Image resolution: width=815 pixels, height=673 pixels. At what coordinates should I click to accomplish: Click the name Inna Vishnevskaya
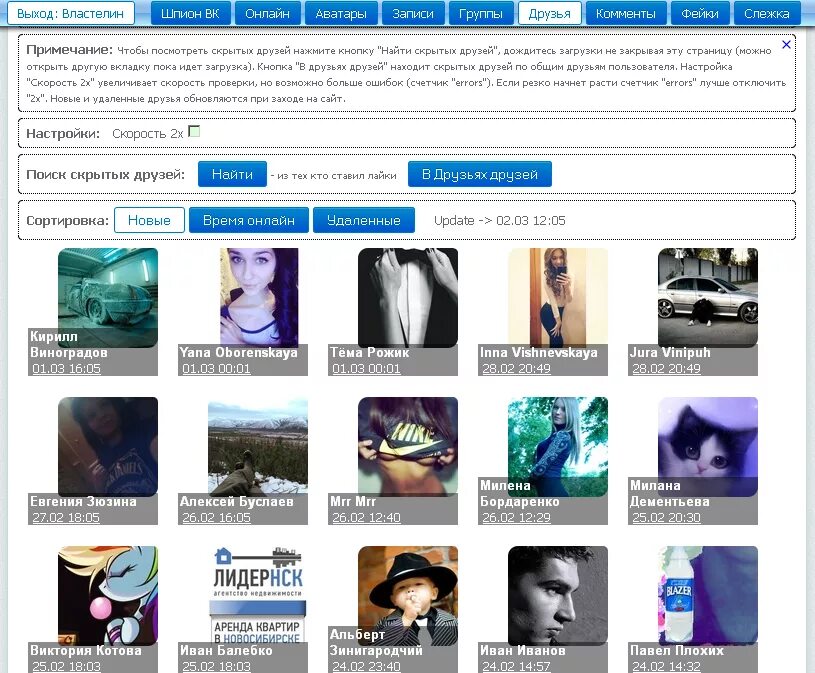click(538, 352)
